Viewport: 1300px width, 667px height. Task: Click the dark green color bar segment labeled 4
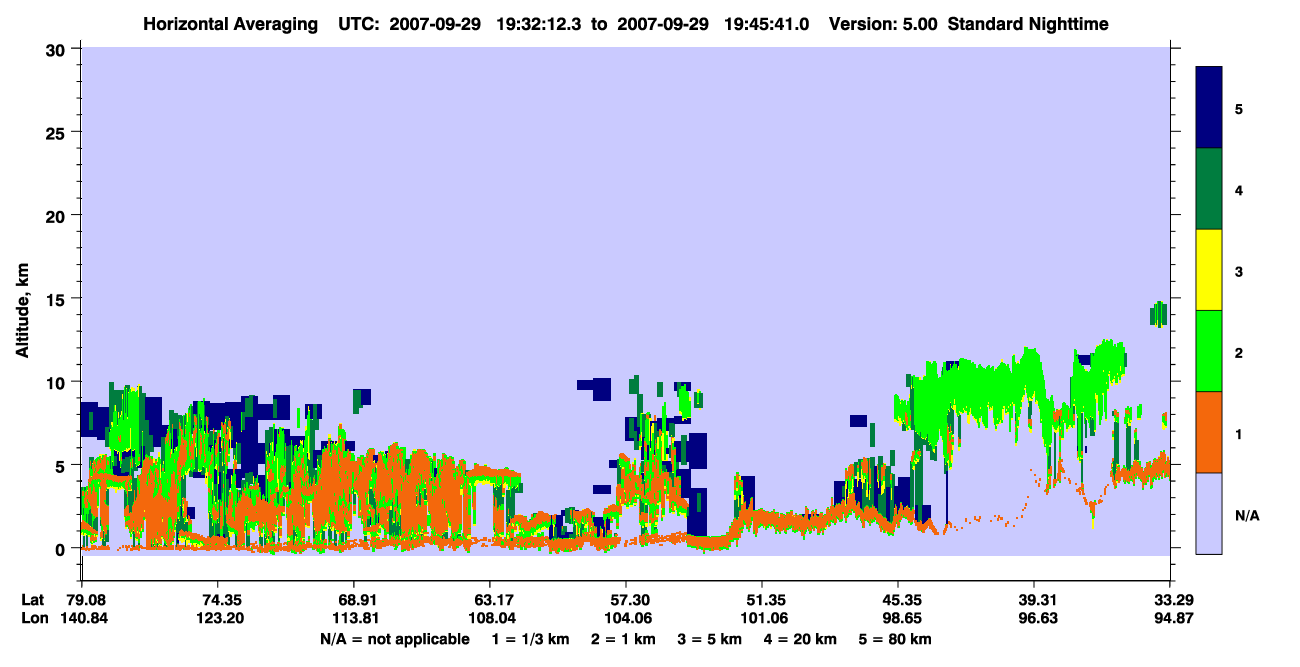click(x=1209, y=189)
